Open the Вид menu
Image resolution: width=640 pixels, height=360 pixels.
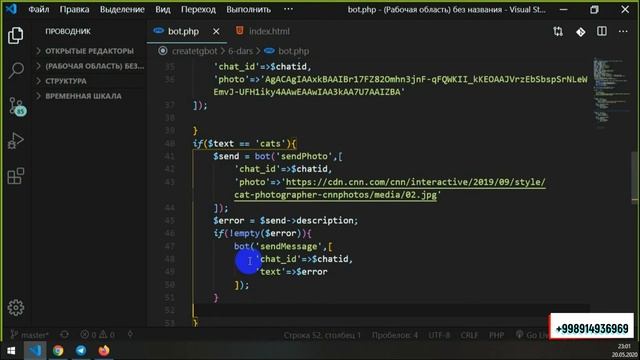coord(162,9)
